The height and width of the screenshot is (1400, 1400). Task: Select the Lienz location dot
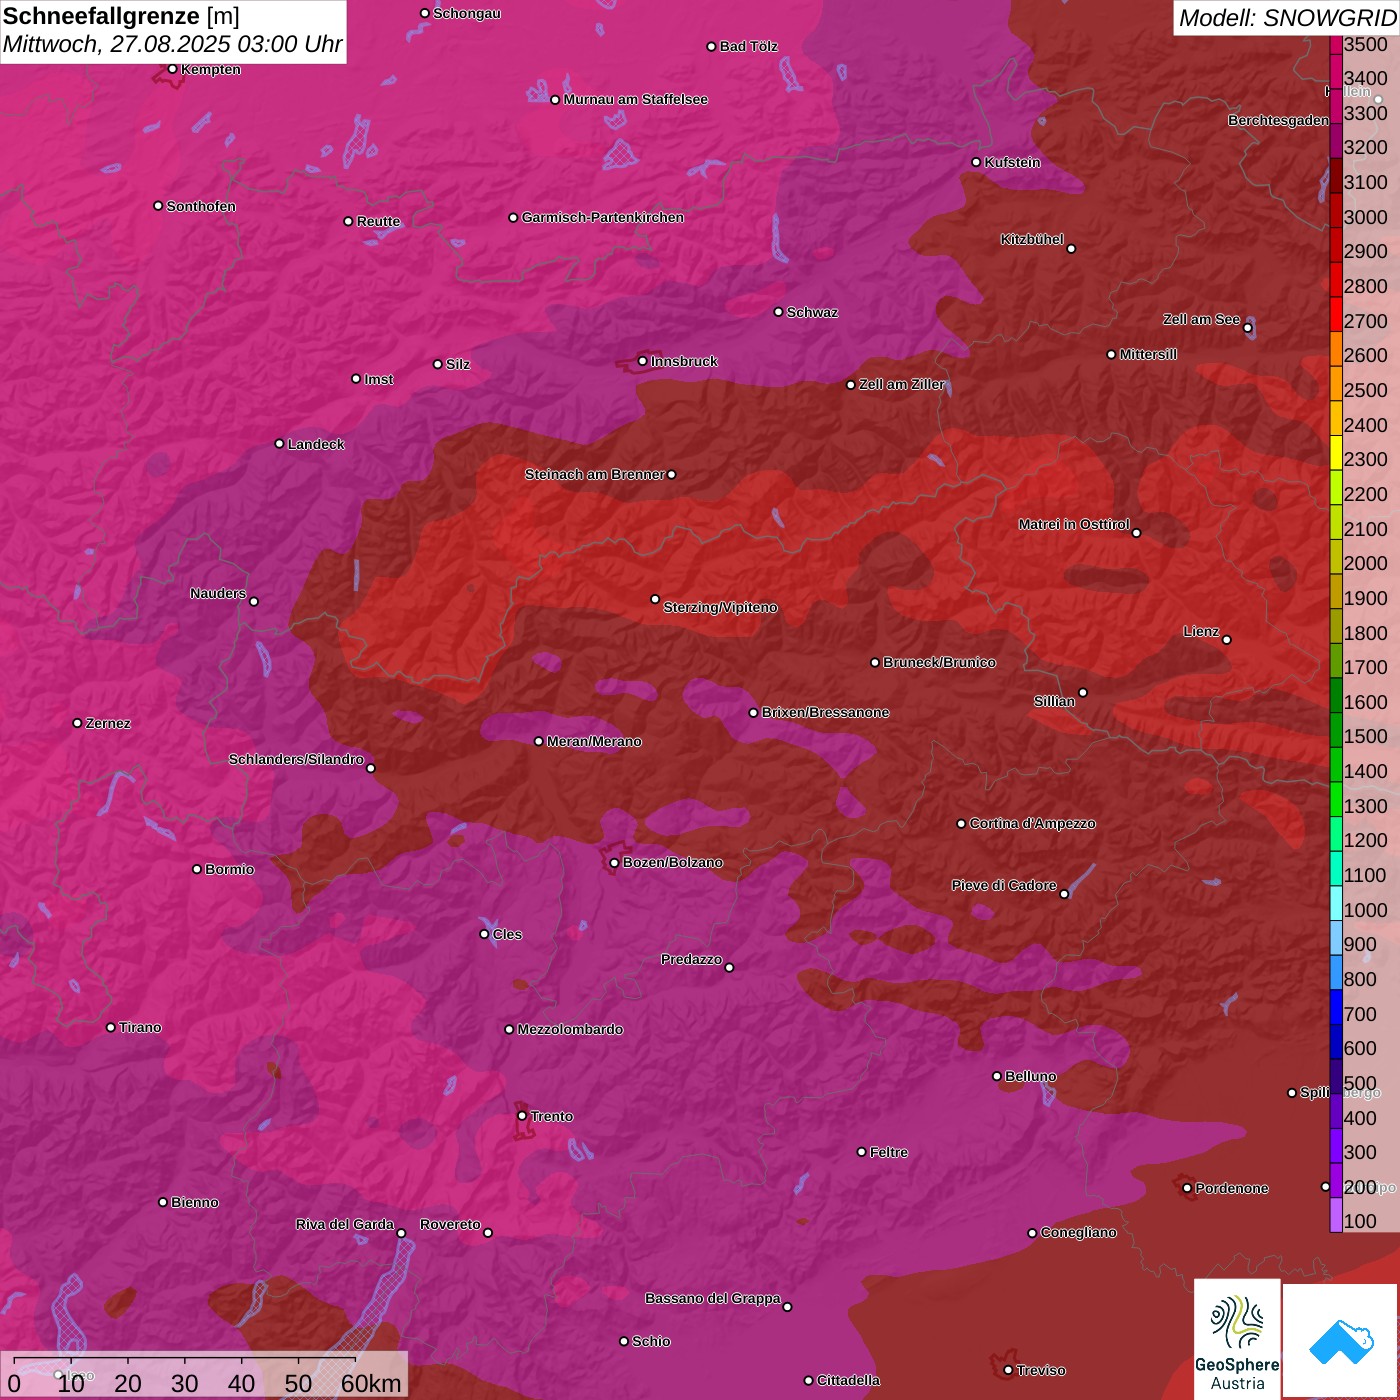(1227, 640)
